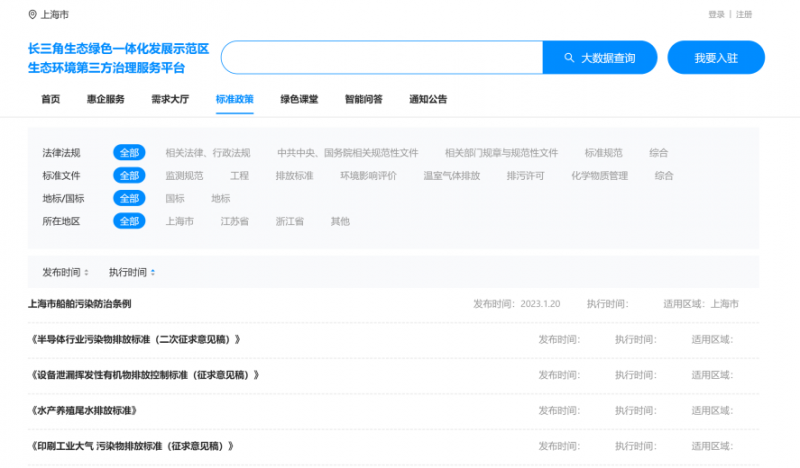Focus the search input field
Image resolution: width=800 pixels, height=468 pixels.
381,58
